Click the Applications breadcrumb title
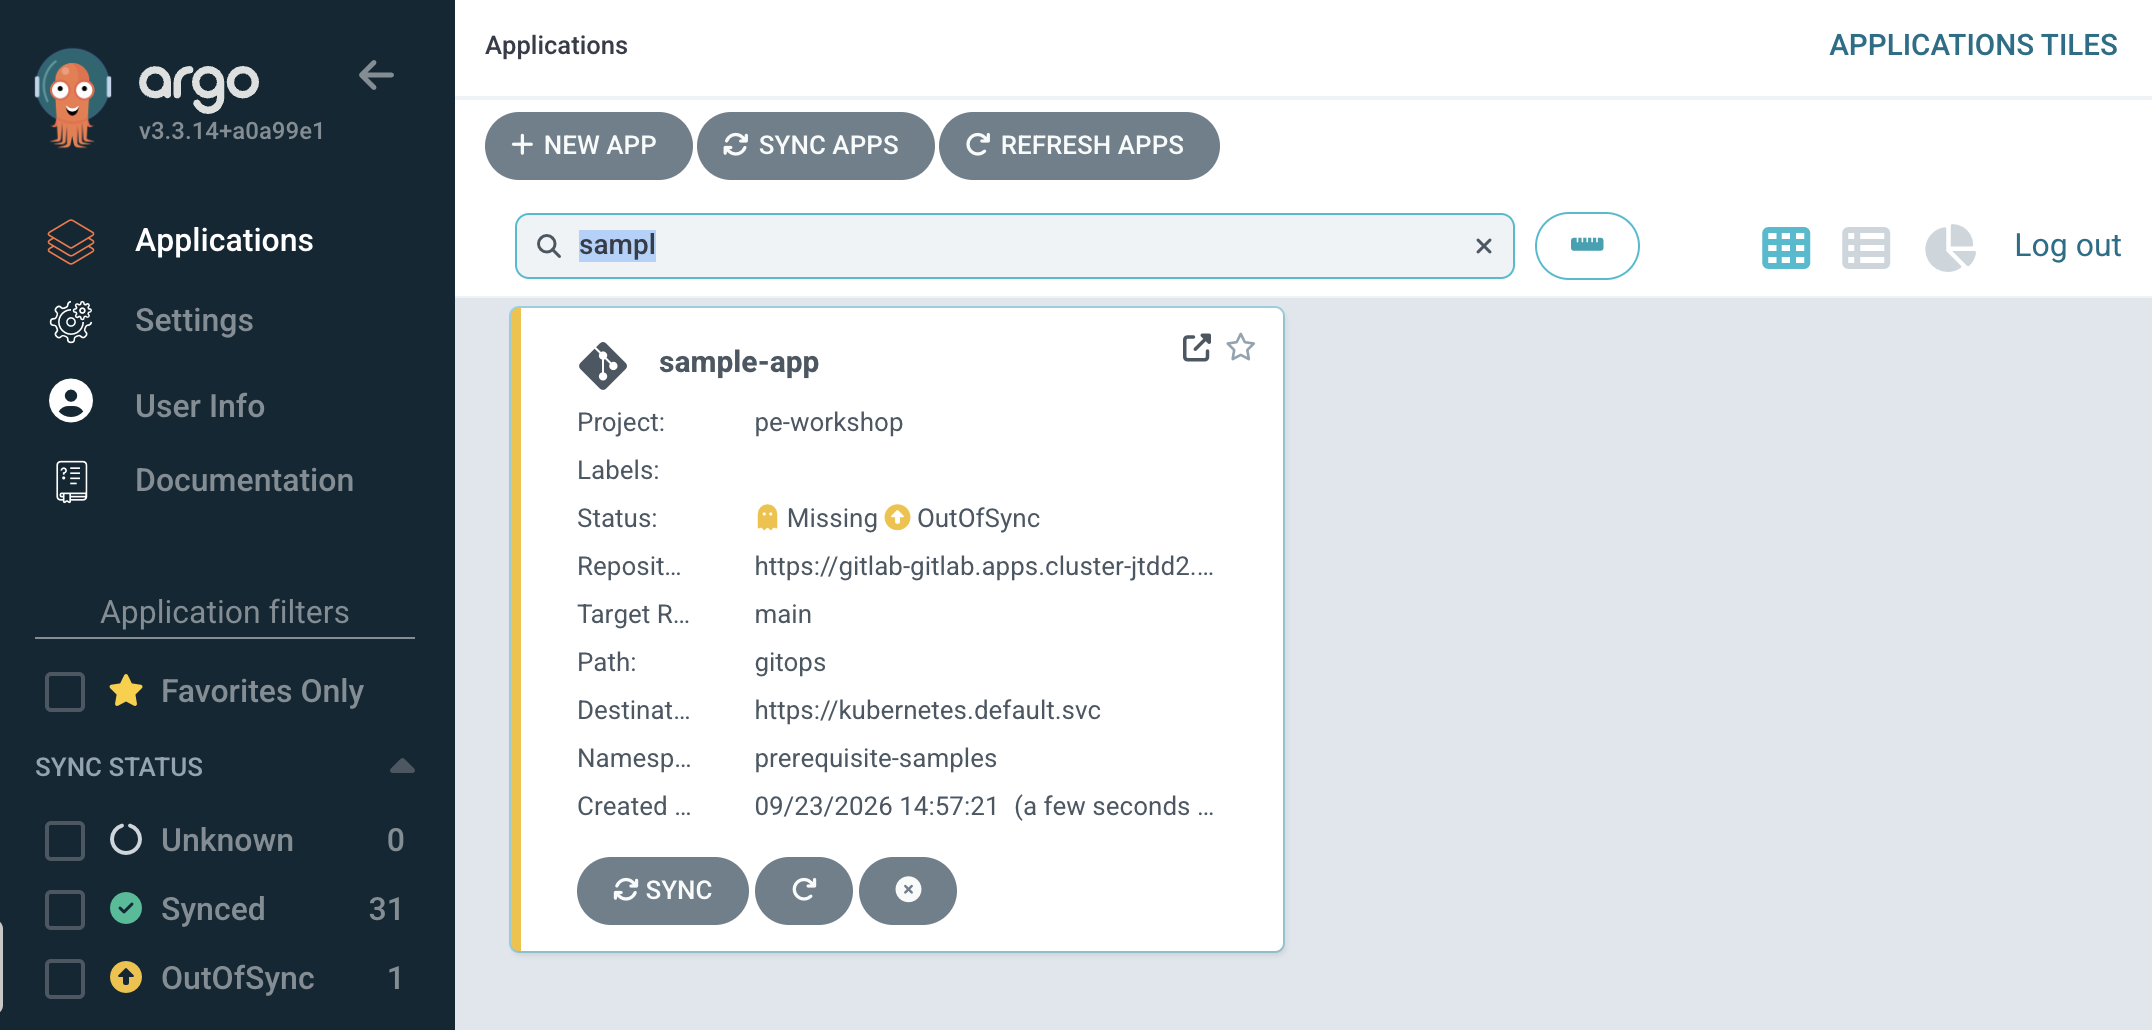This screenshot has width=2152, height=1030. click(x=557, y=45)
